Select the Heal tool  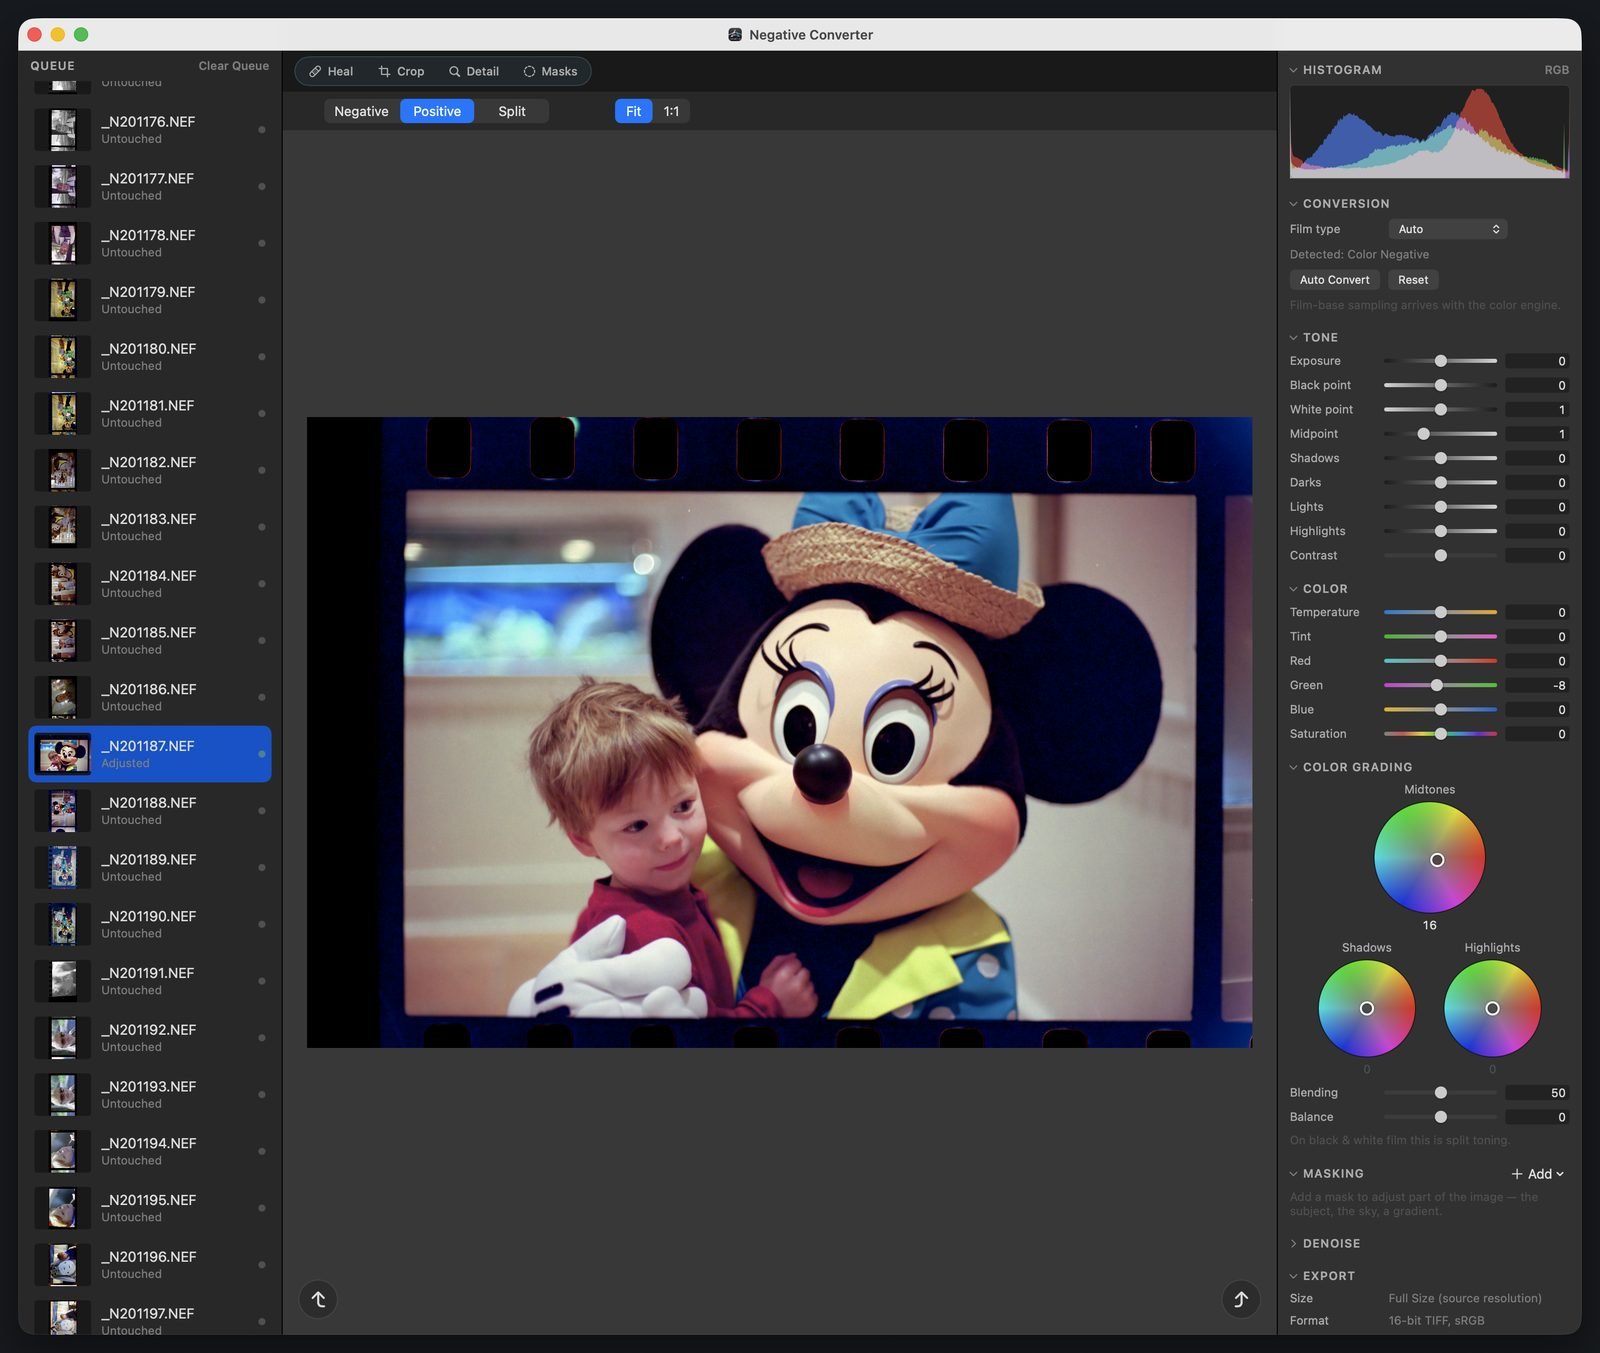[331, 71]
